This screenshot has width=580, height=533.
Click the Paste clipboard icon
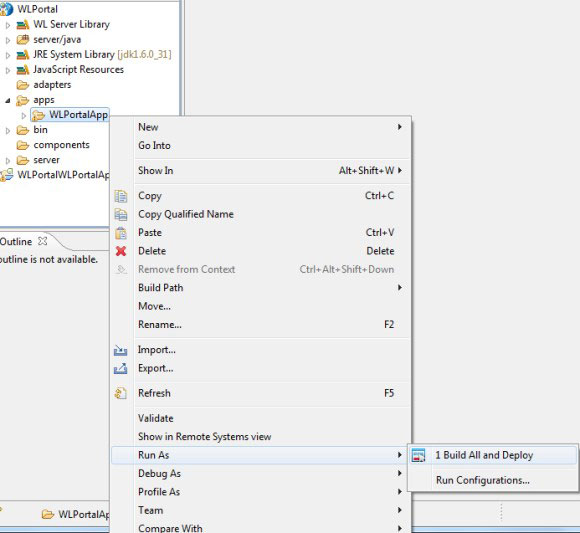121,233
